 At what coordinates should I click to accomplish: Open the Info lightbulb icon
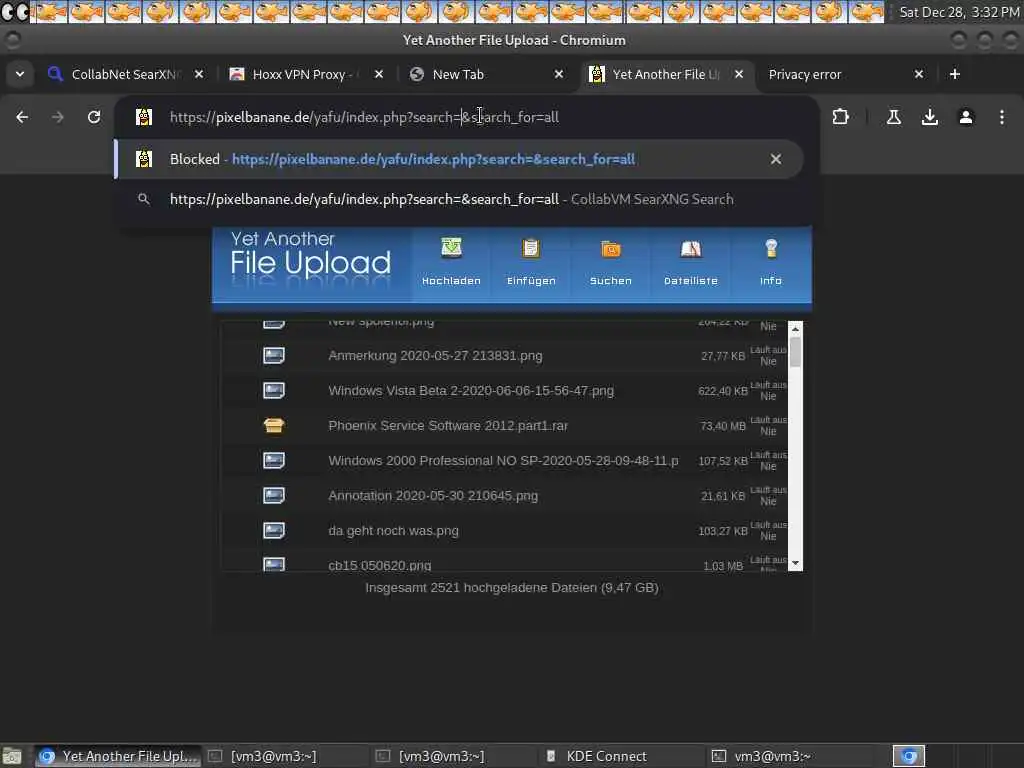click(771, 248)
